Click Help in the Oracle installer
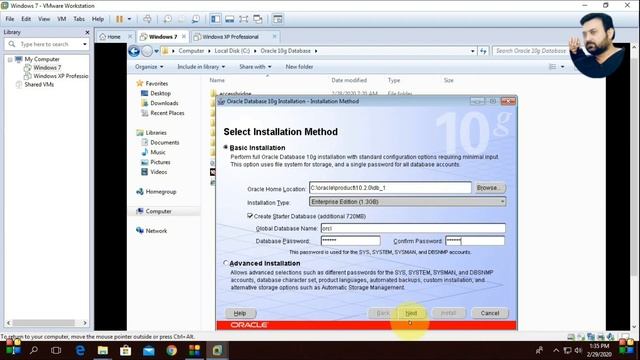Viewport: 640px width, 360px height. pyautogui.click(x=240, y=313)
